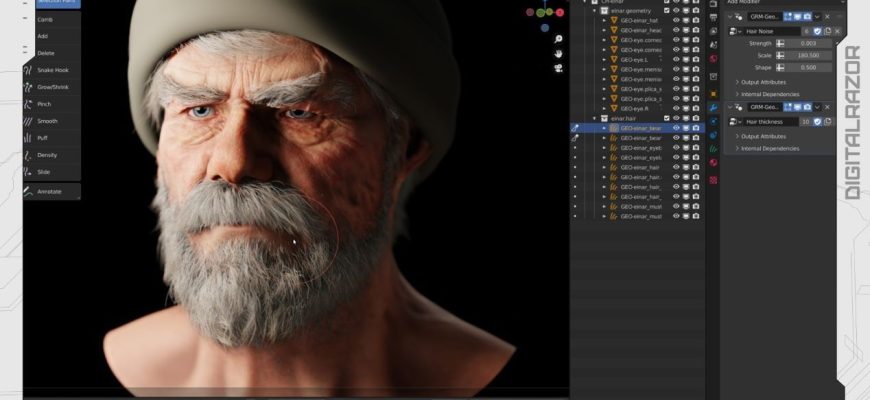Screen dimensions: 870x400
Task: Uncheck the einar.hair collection checkbox
Action: (x=665, y=118)
